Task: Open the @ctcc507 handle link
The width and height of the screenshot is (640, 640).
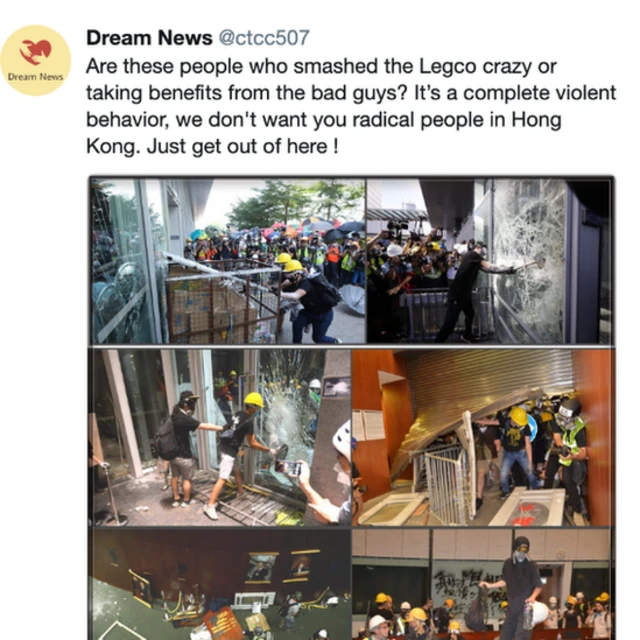Action: [x=264, y=38]
